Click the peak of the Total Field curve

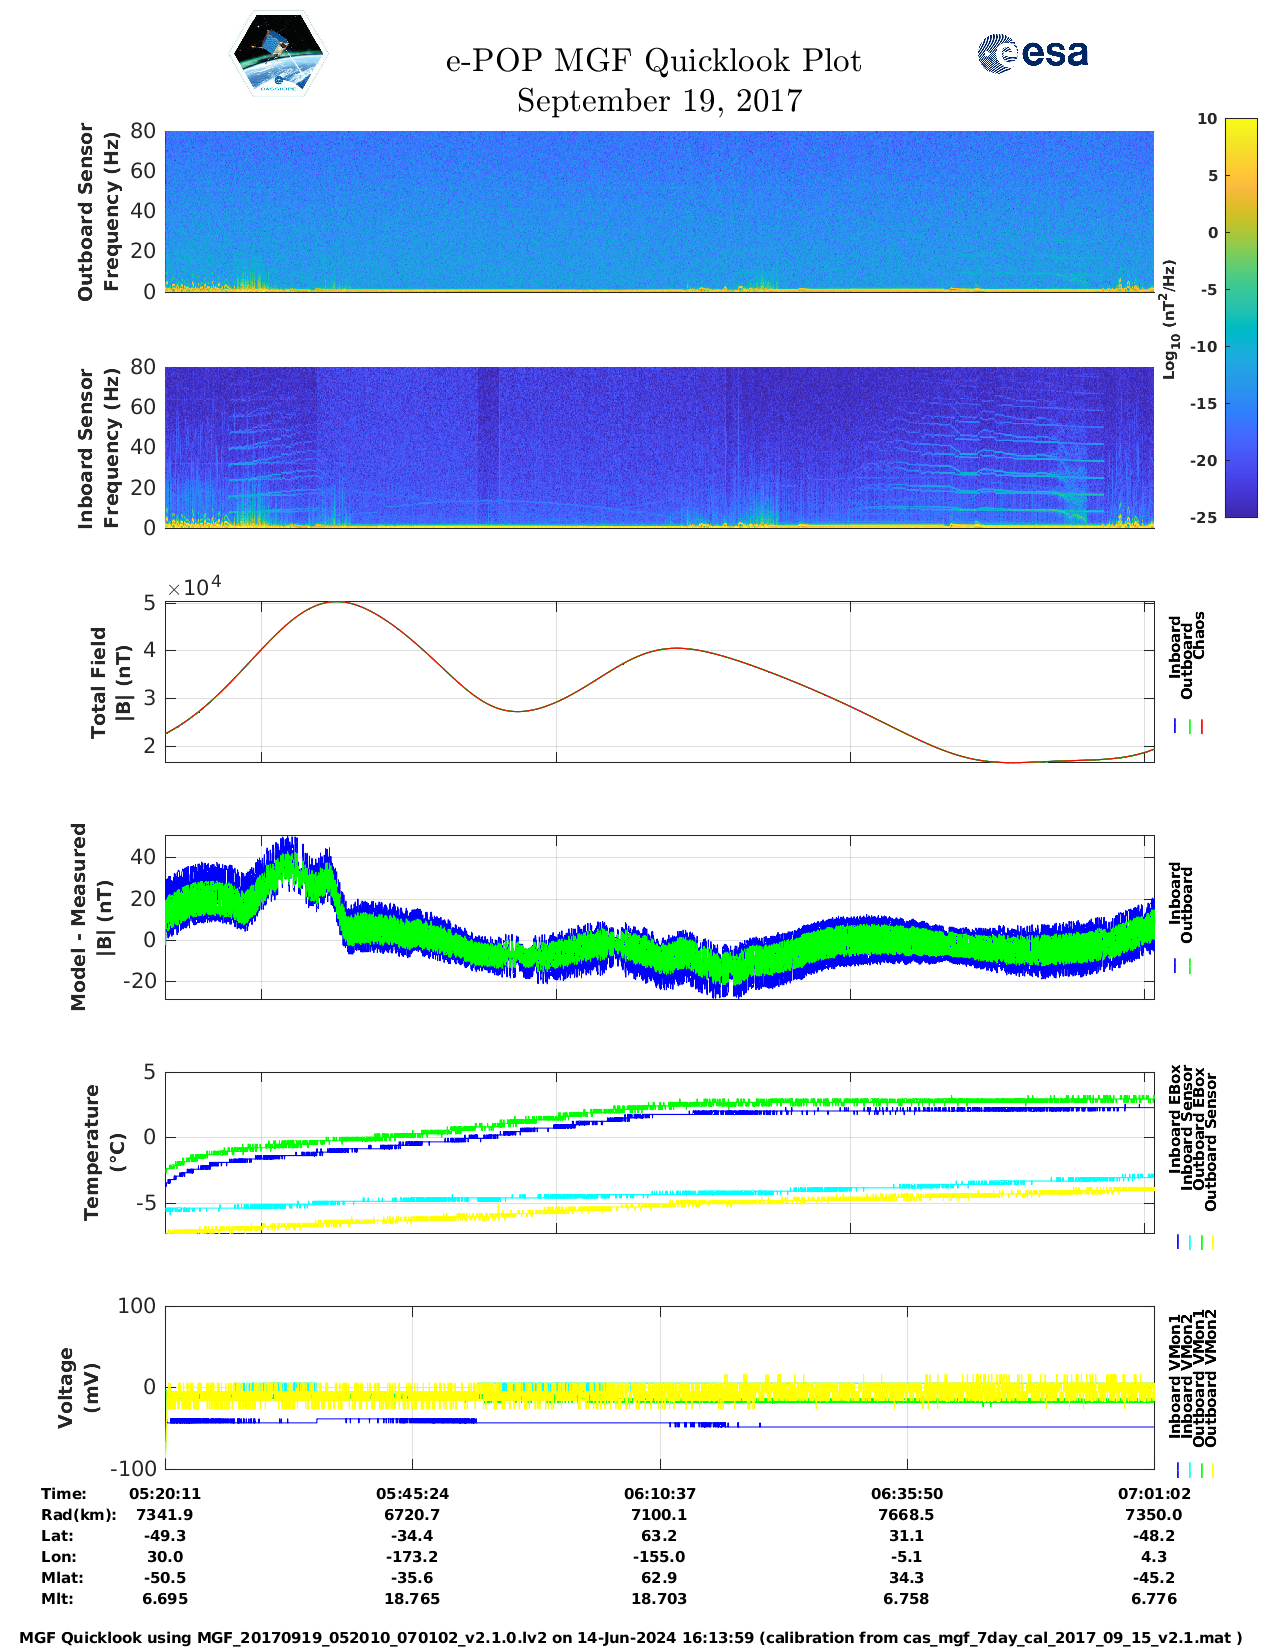pos(338,602)
